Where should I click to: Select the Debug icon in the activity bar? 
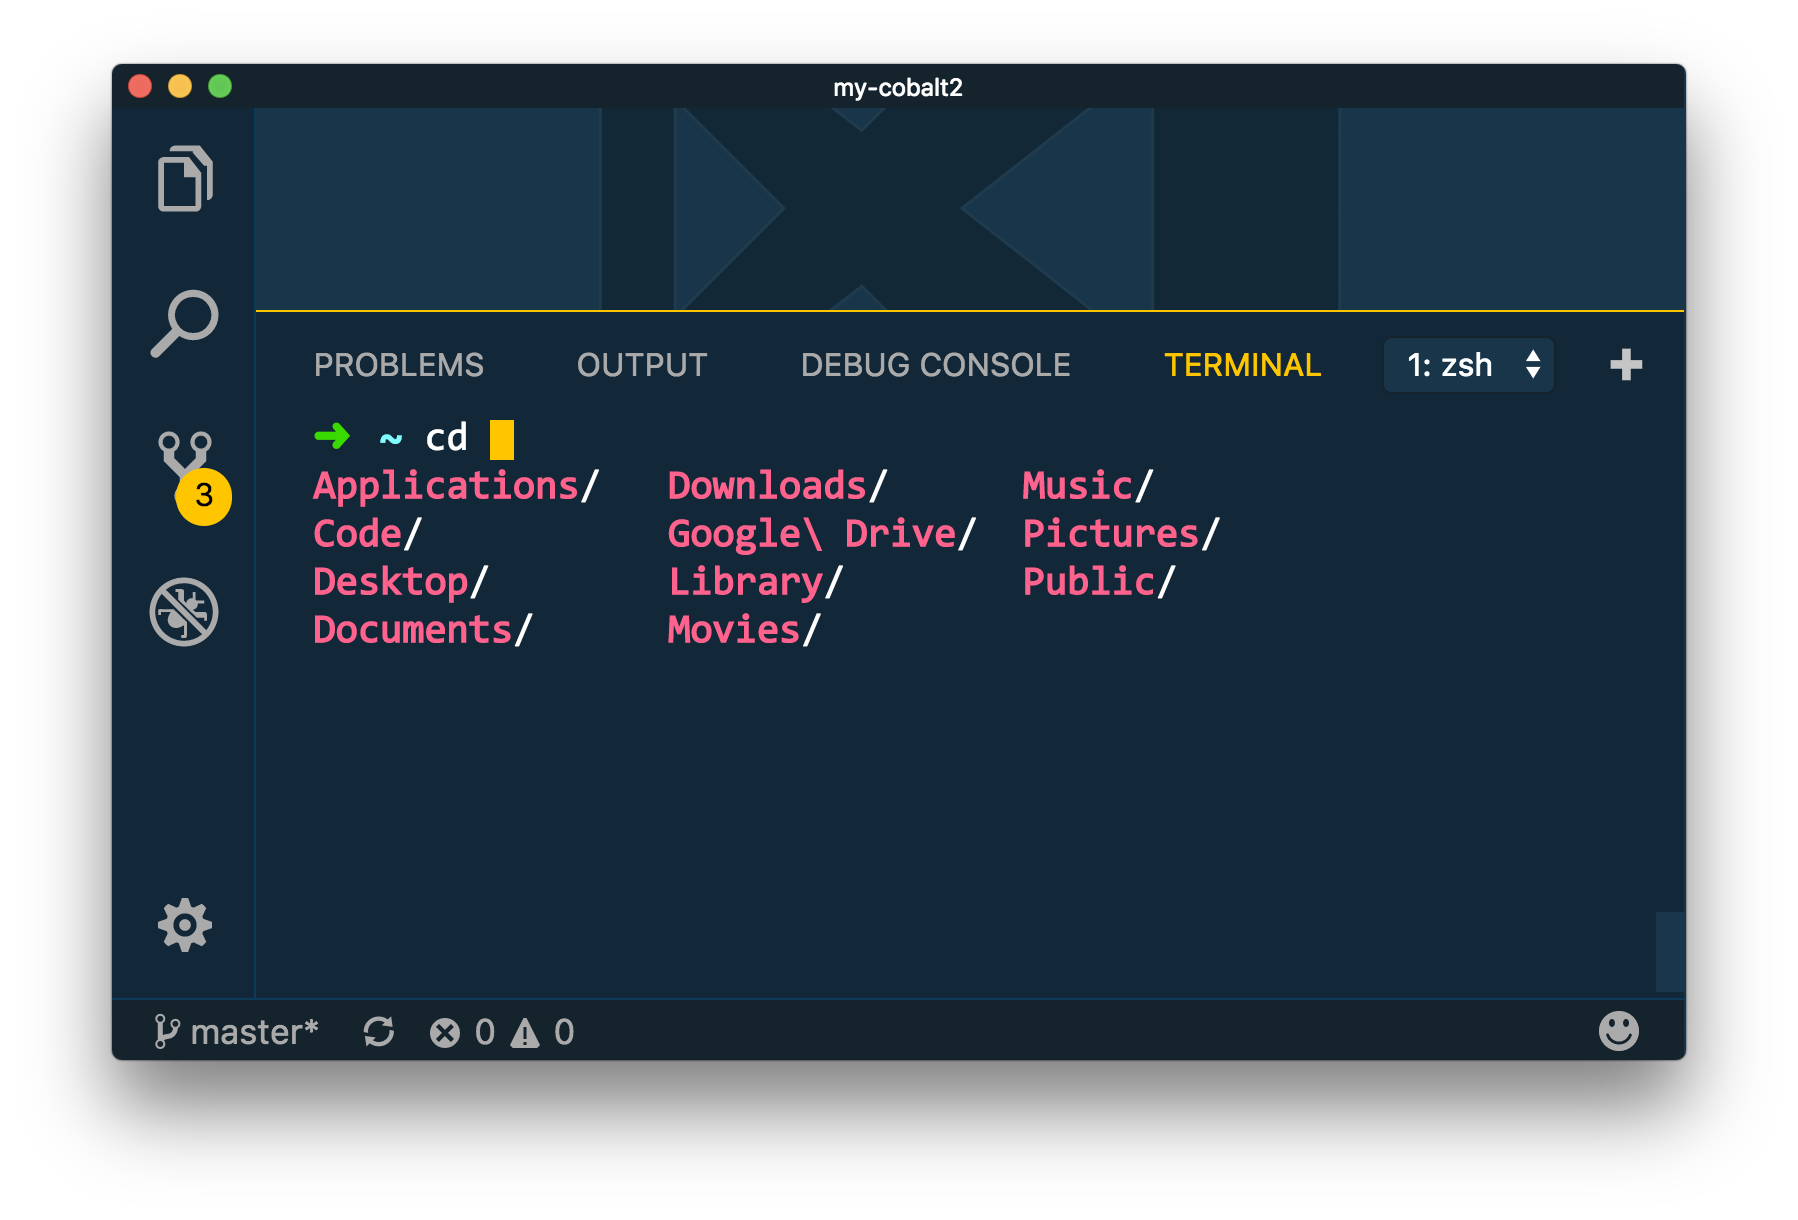point(185,614)
